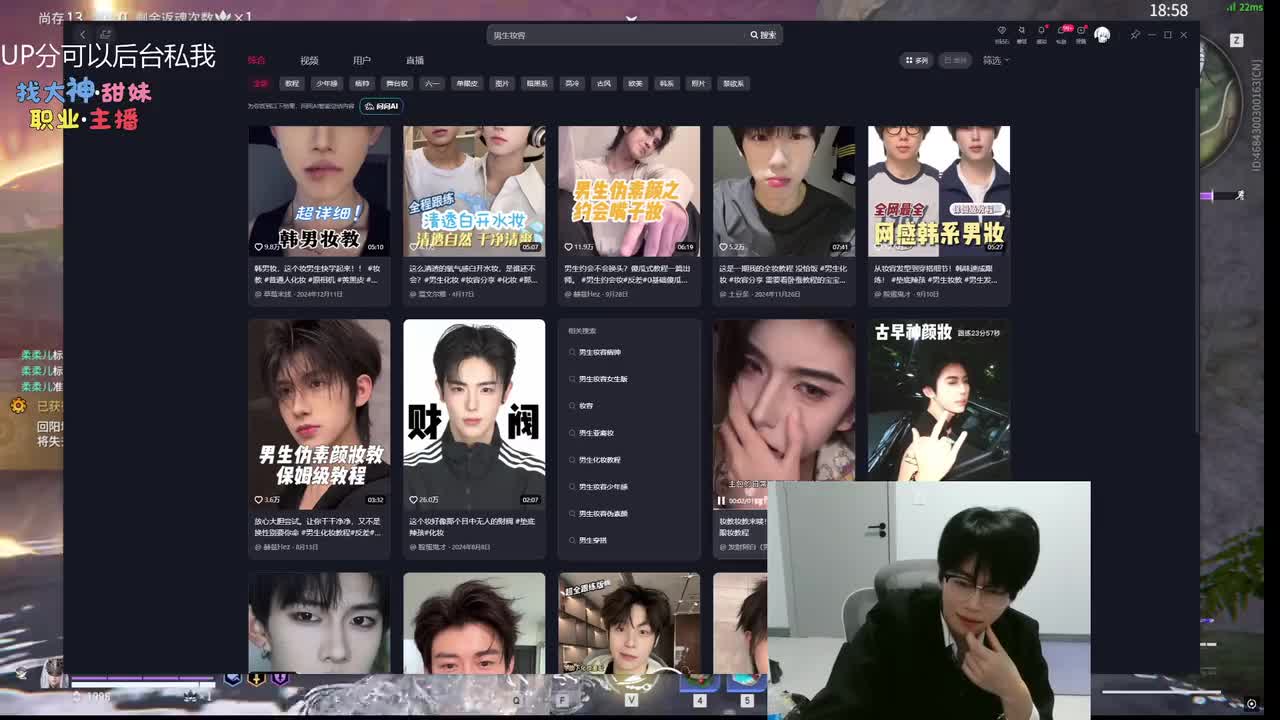
Task: Click the Z map key icon in game HUD
Action: (1237, 41)
